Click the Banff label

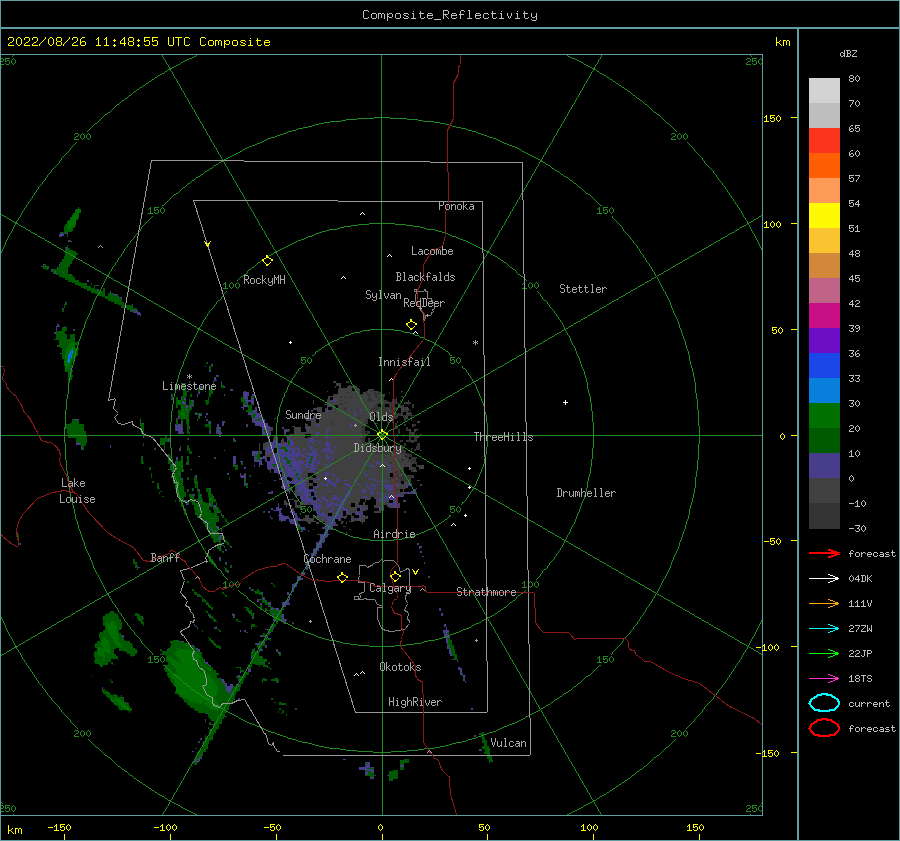[165, 557]
